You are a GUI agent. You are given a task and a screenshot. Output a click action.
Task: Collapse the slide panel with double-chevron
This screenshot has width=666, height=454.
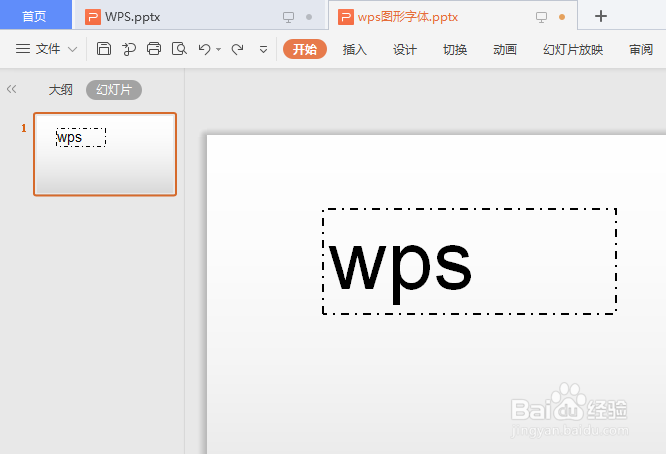coord(11,89)
